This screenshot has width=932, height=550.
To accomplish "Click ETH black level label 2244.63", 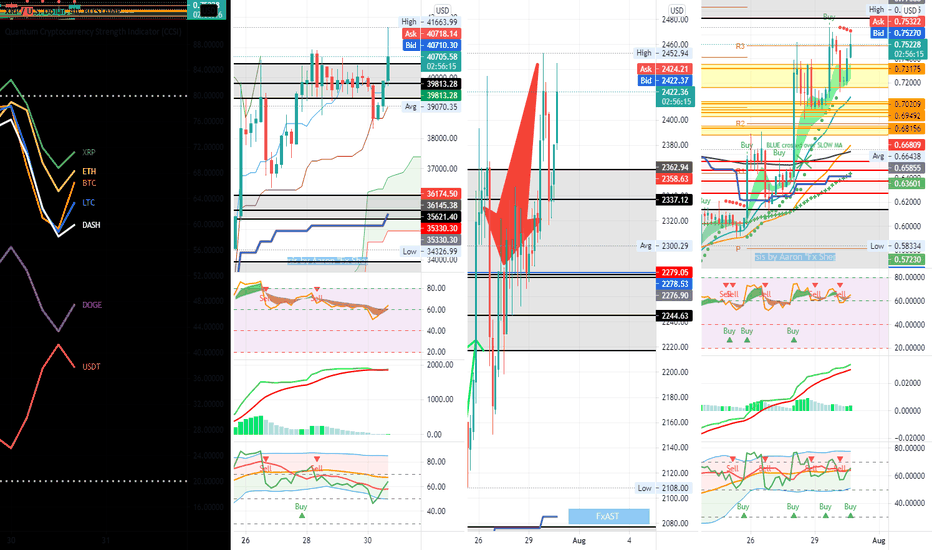I will 674,316.
